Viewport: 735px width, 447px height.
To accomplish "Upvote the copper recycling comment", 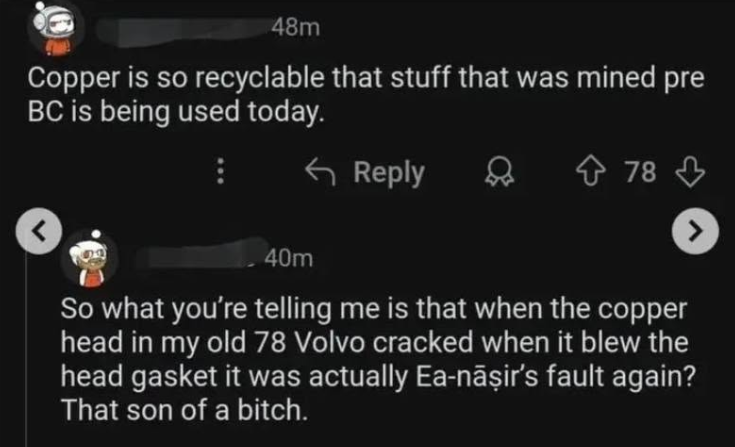I will 599,173.
